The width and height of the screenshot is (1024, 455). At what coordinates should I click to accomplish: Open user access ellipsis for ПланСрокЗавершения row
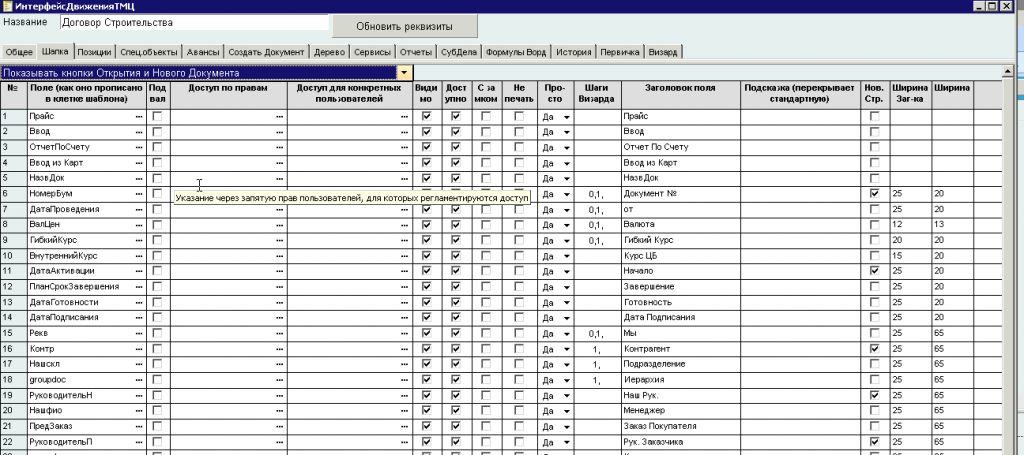[405, 287]
